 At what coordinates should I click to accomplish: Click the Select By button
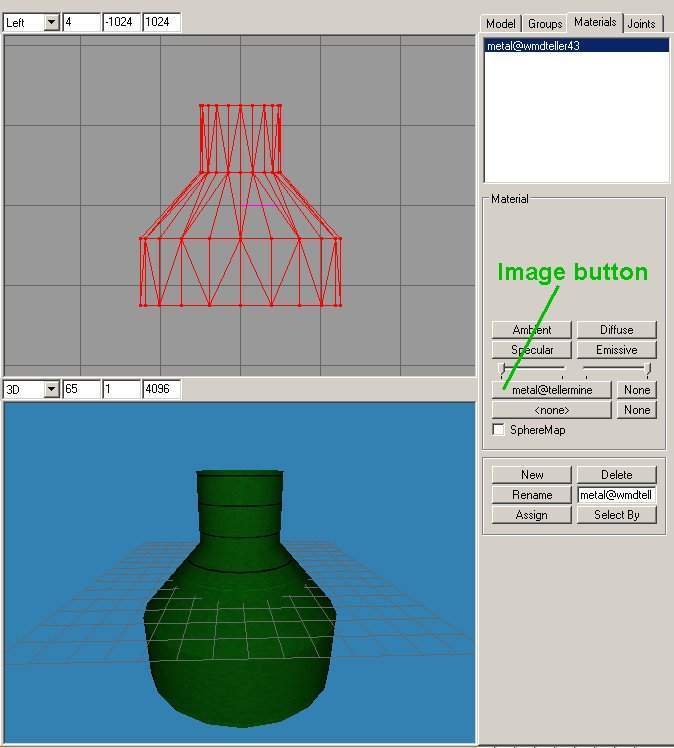[616, 515]
